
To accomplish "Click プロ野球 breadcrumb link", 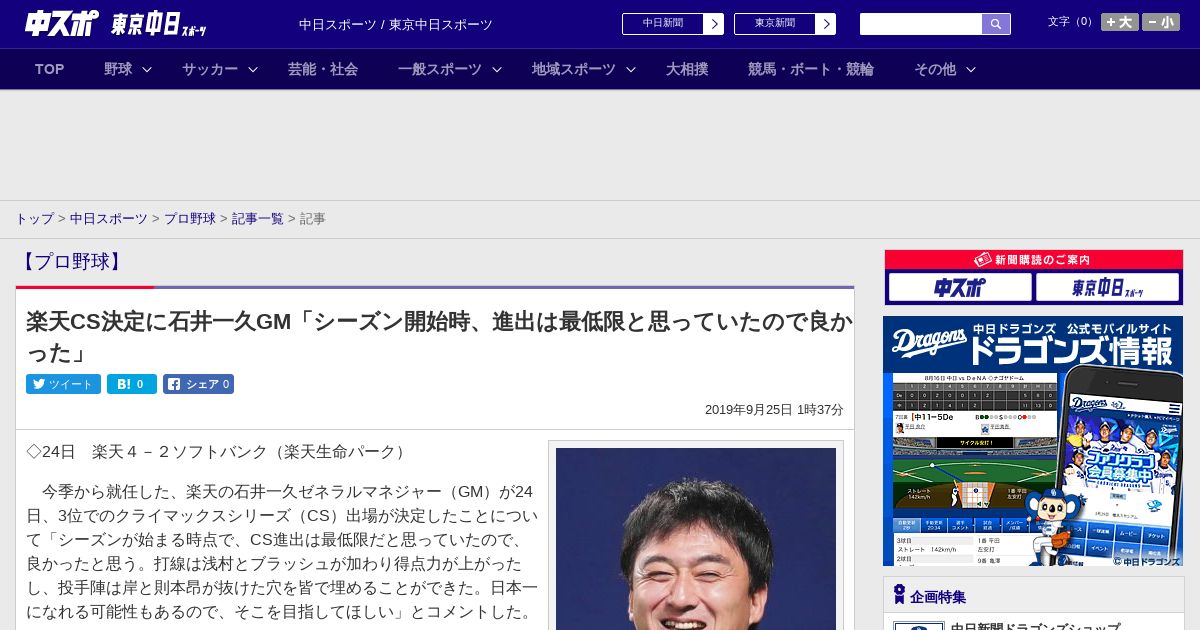I will 190,218.
